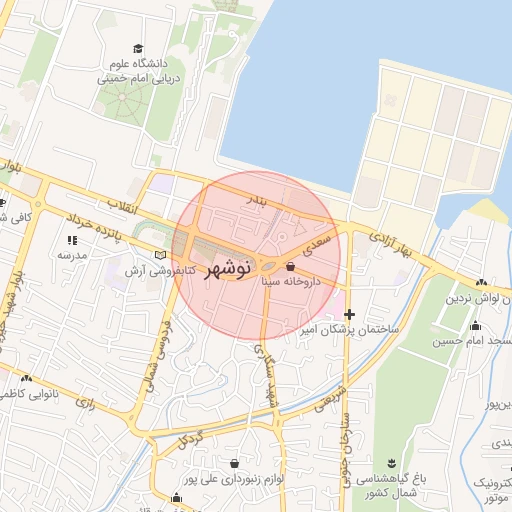Click the انقلاب street label

coord(122,206)
